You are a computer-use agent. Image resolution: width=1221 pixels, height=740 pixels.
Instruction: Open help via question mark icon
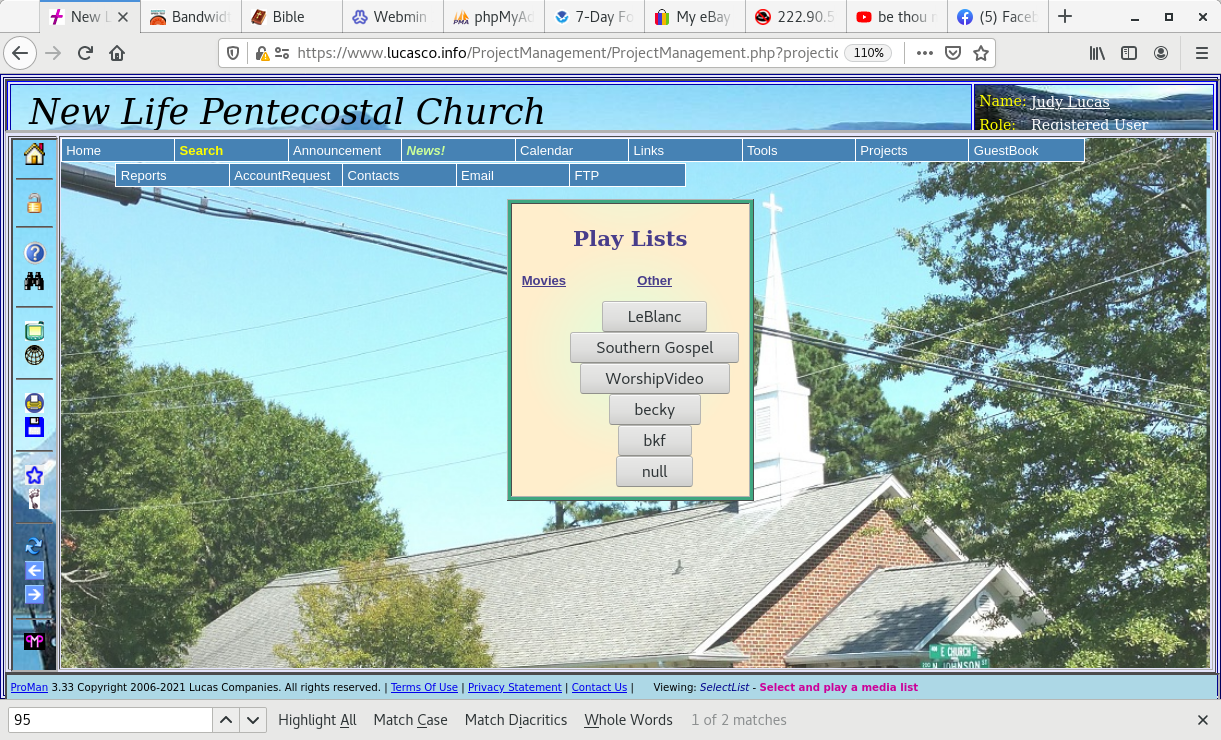coord(34,254)
